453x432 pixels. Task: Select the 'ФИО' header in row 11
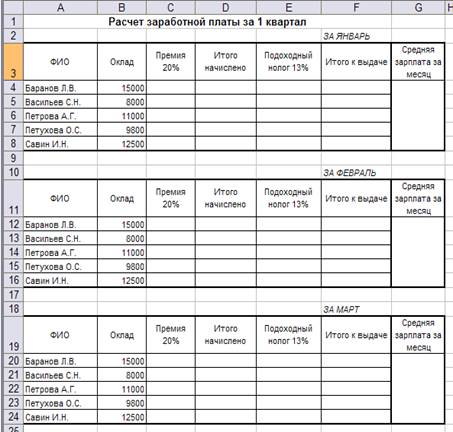click(x=60, y=198)
